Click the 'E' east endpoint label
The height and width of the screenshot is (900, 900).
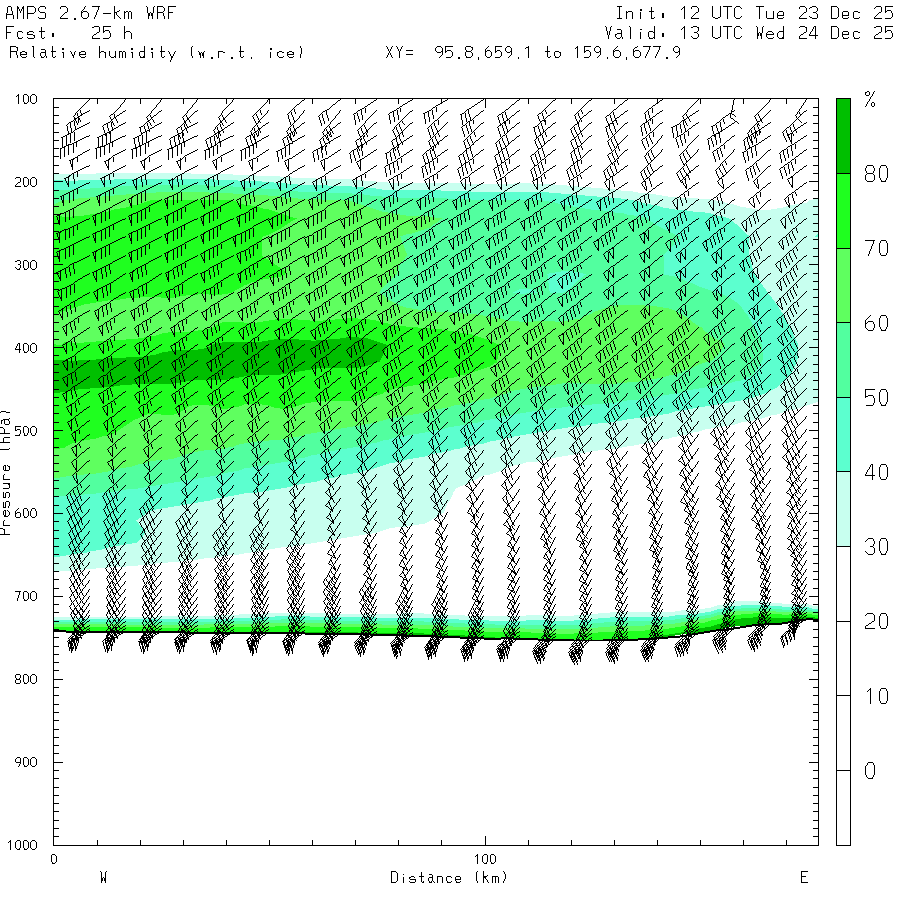point(804,878)
